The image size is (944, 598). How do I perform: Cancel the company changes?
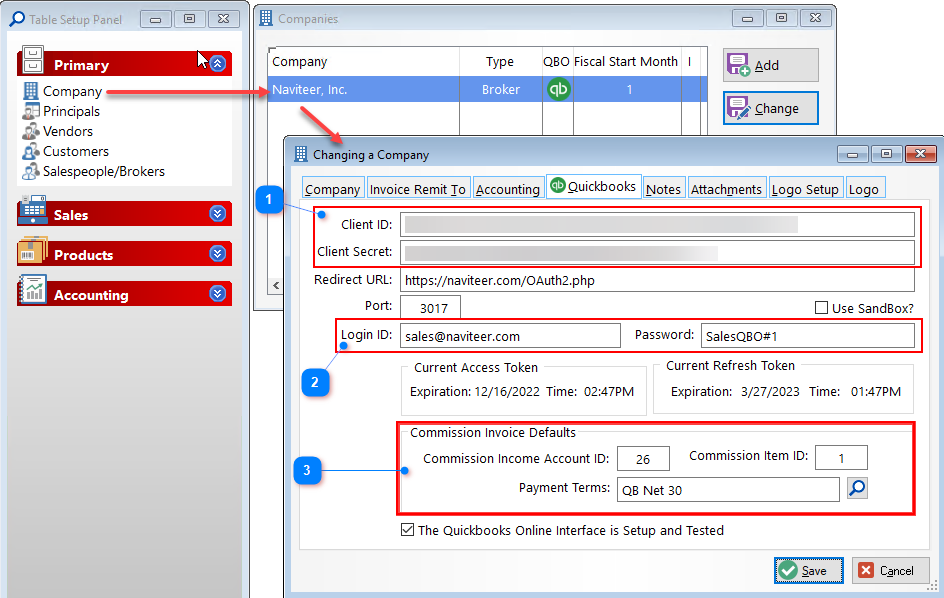tap(890, 570)
